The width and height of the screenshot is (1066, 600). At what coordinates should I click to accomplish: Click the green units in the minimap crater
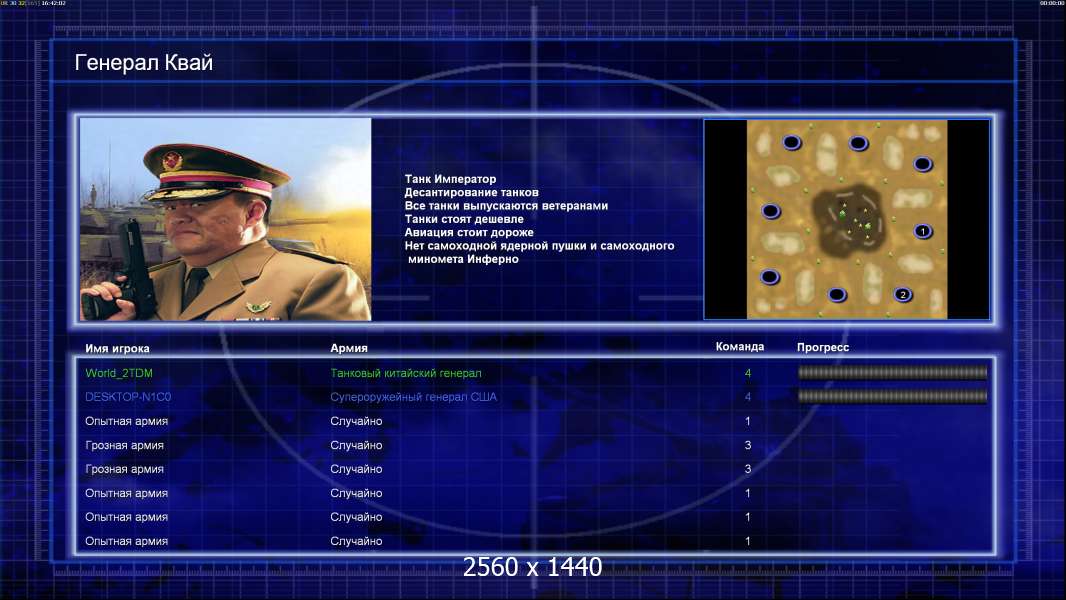pyautogui.click(x=855, y=219)
